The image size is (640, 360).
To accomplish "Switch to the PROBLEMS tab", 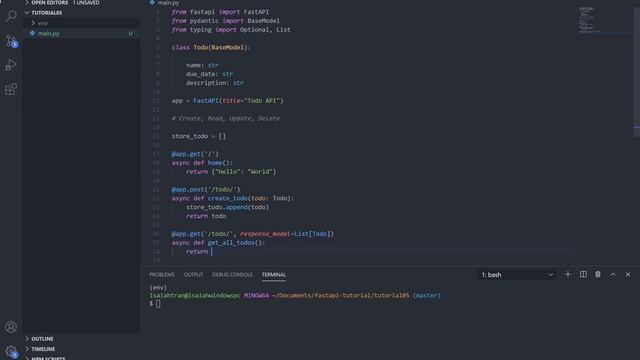I will click(162, 275).
